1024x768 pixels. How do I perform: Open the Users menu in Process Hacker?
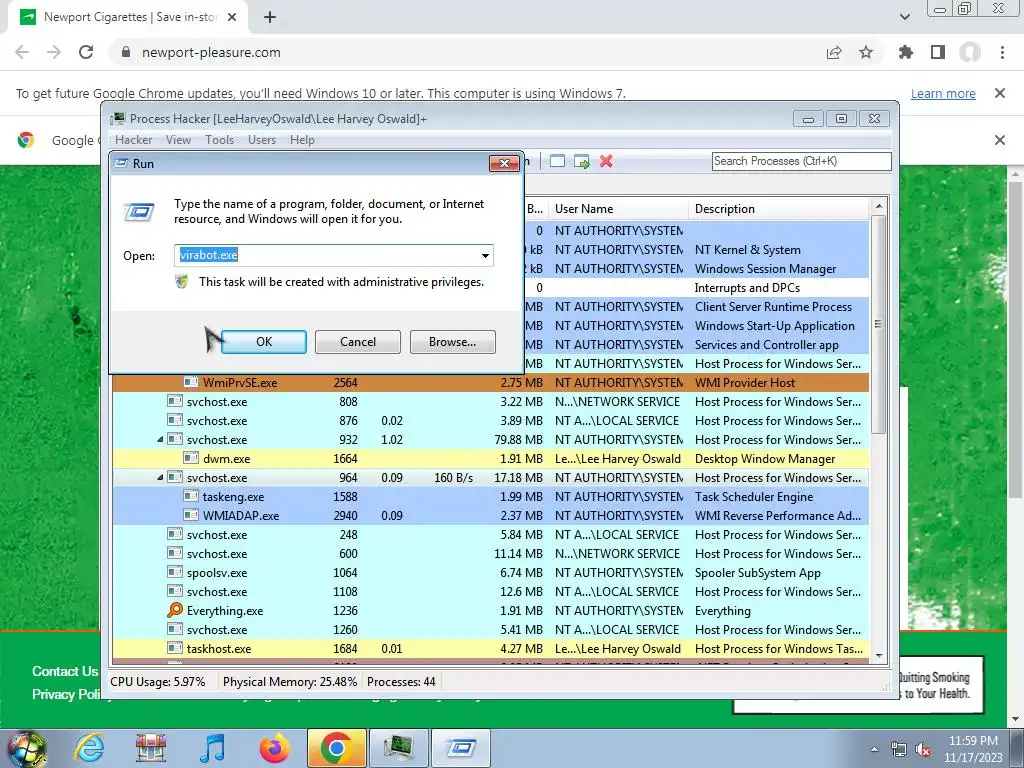click(x=262, y=140)
